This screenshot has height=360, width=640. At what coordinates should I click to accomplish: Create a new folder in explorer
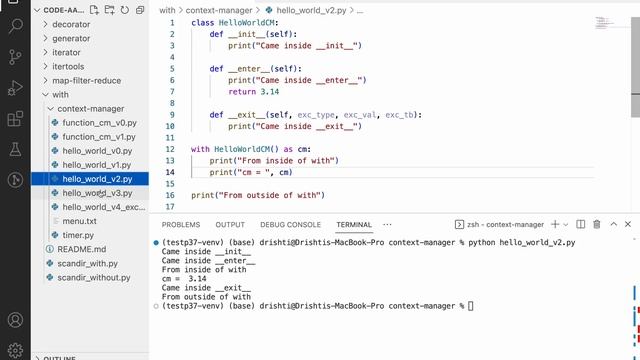[x=109, y=10]
